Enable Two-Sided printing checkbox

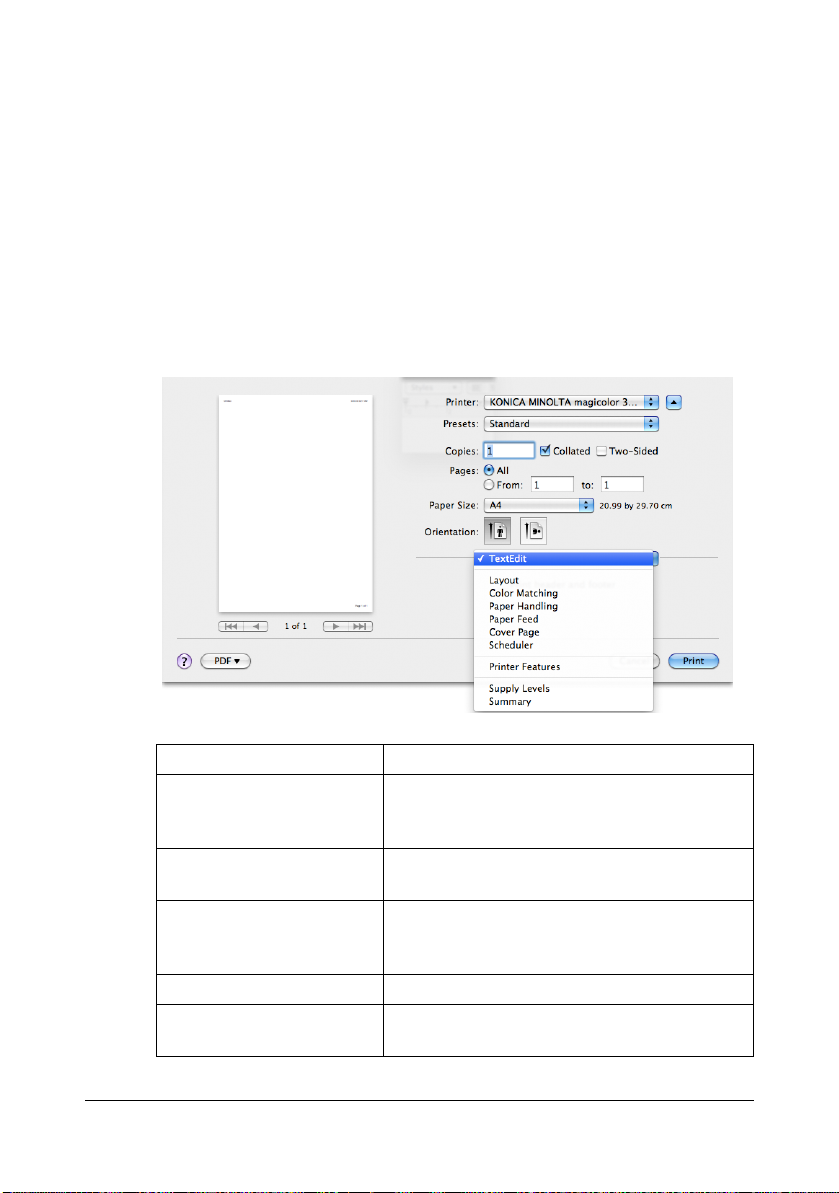click(601, 451)
